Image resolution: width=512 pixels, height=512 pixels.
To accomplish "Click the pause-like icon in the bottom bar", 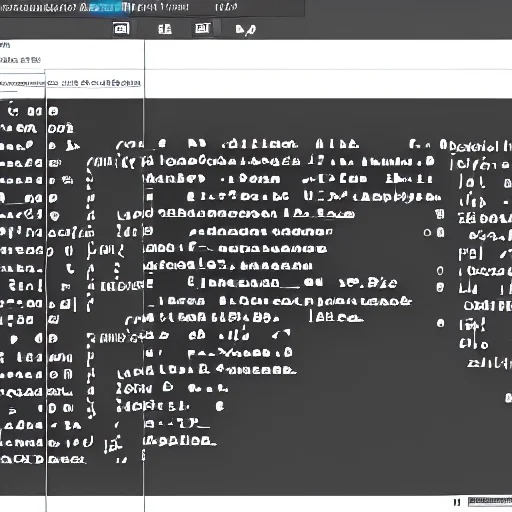I will (x=457, y=502).
